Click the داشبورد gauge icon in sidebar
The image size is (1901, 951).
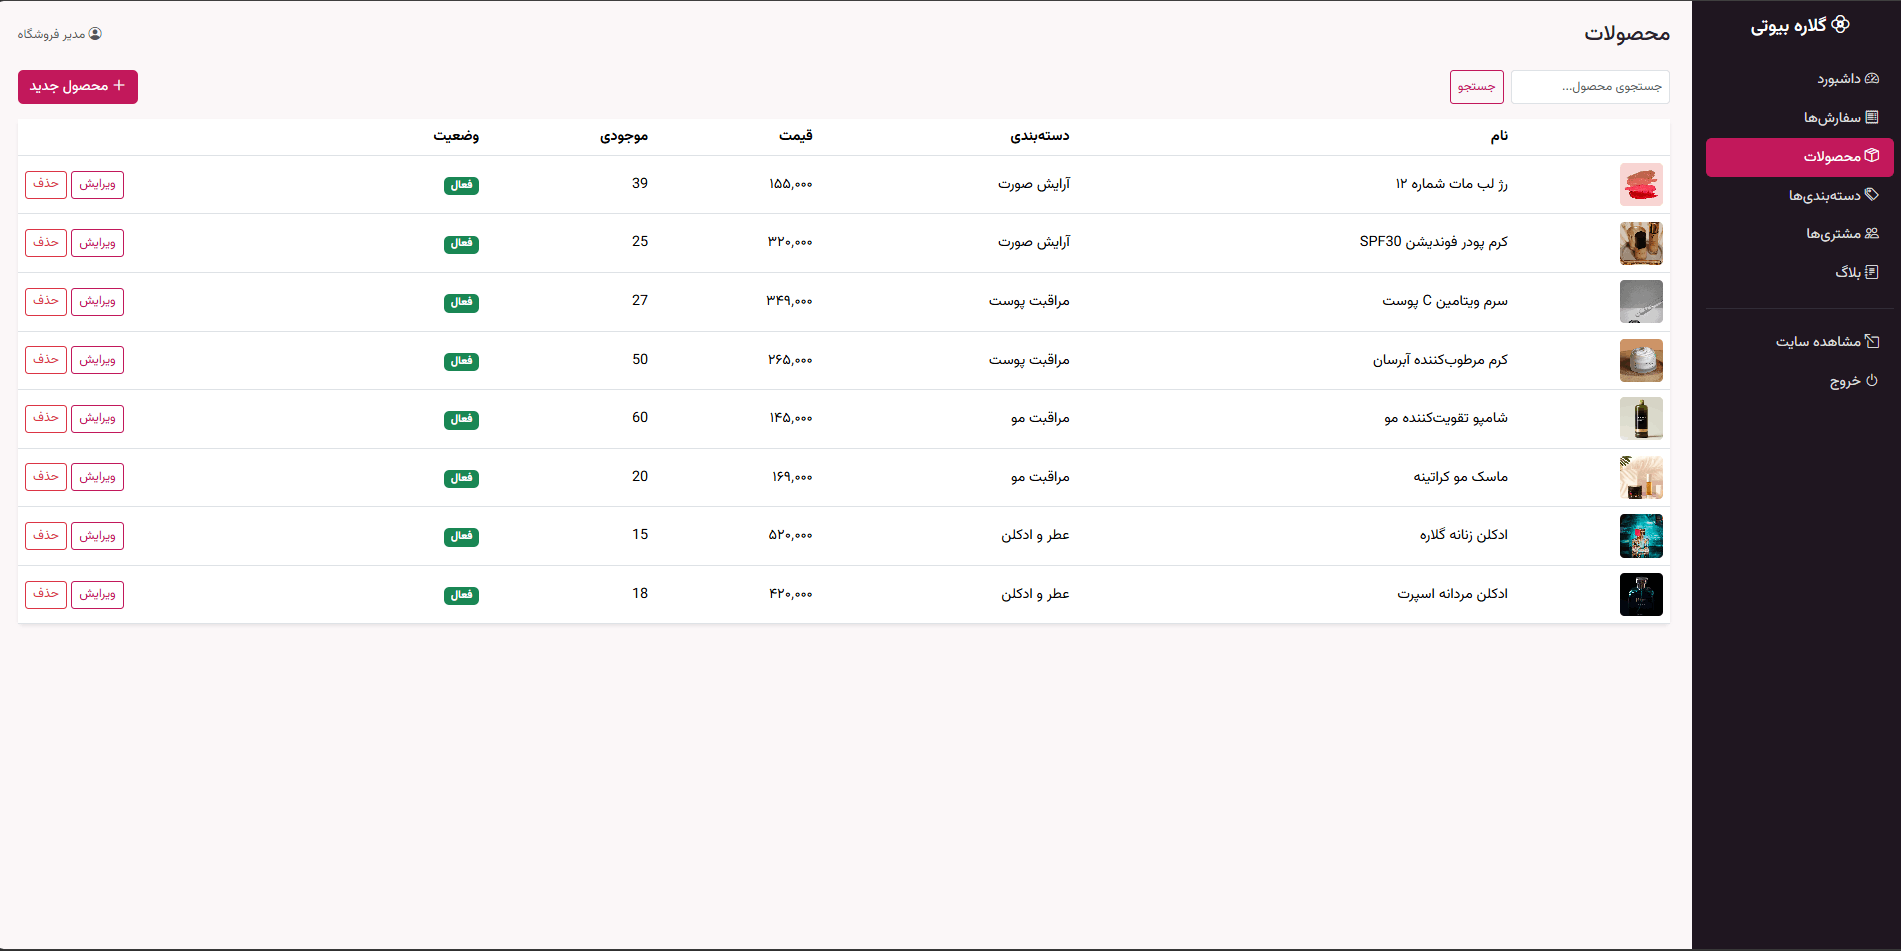[x=1872, y=78]
